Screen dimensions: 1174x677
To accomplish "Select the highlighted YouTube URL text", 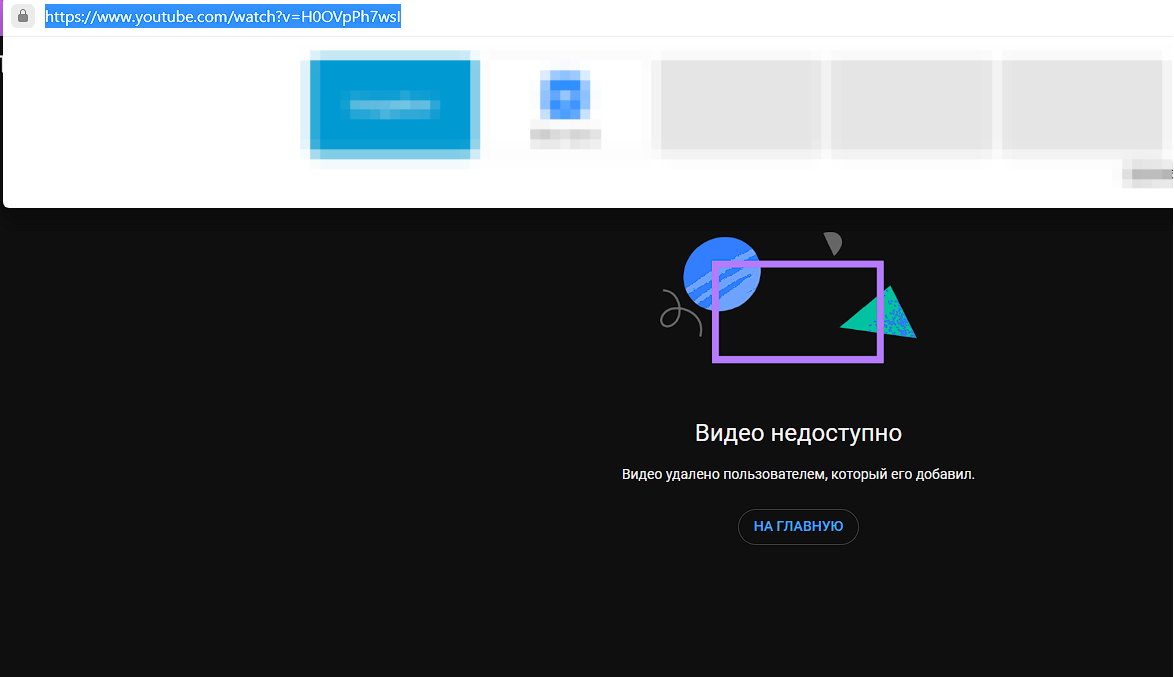I will [224, 16].
